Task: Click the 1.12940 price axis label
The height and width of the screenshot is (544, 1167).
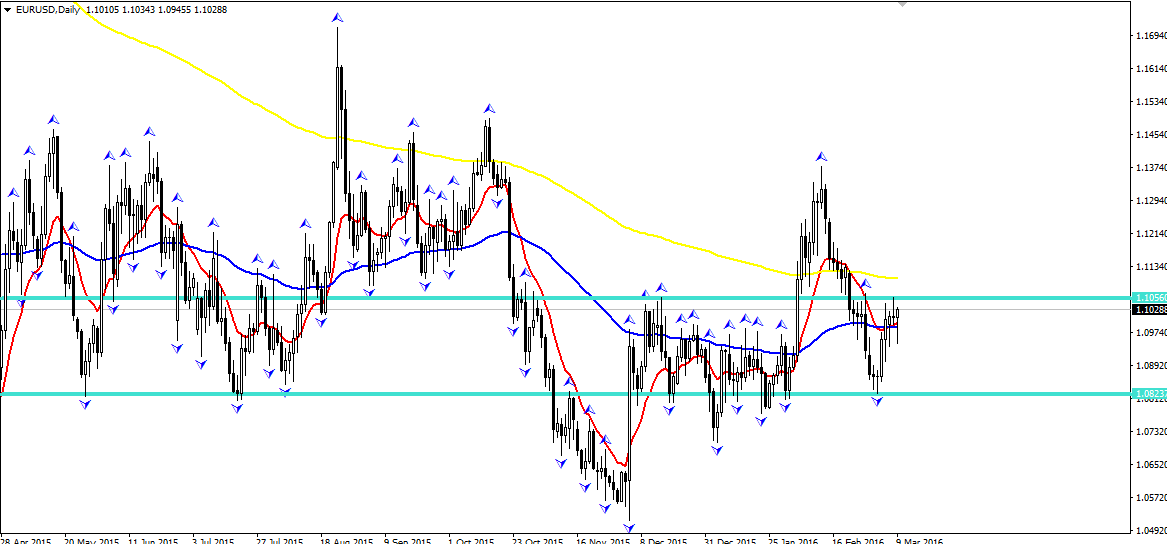Action: pos(1151,200)
